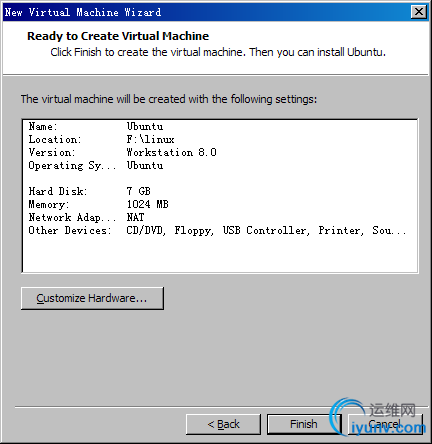Screen dimensions: 432x444
Task: Select the Network Adap... NAT row
Action: (220, 217)
